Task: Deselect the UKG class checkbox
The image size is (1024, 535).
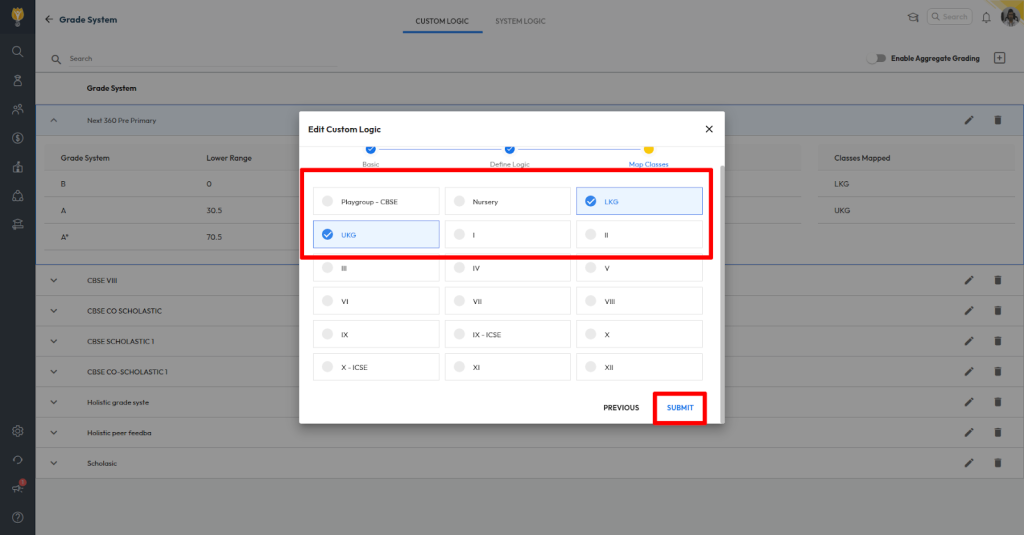Action: [x=327, y=234]
